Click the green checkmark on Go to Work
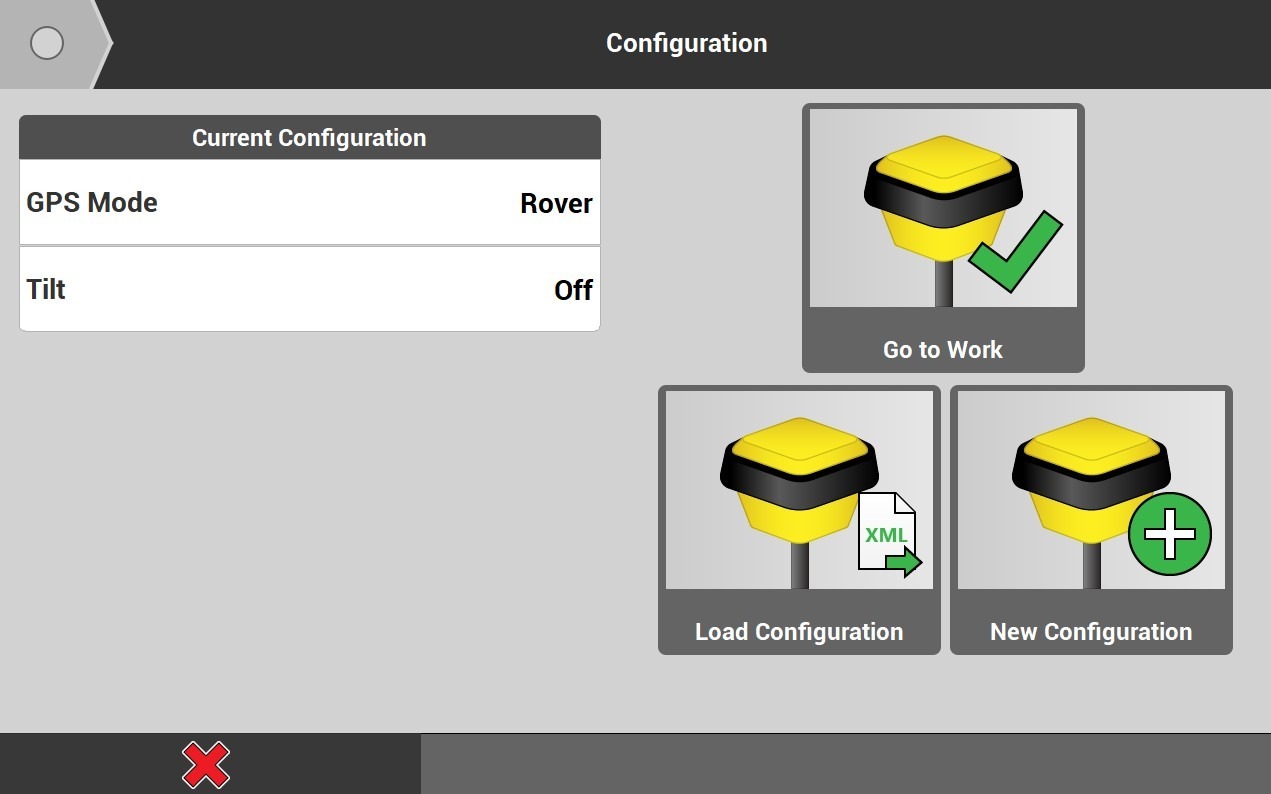 click(1015, 251)
